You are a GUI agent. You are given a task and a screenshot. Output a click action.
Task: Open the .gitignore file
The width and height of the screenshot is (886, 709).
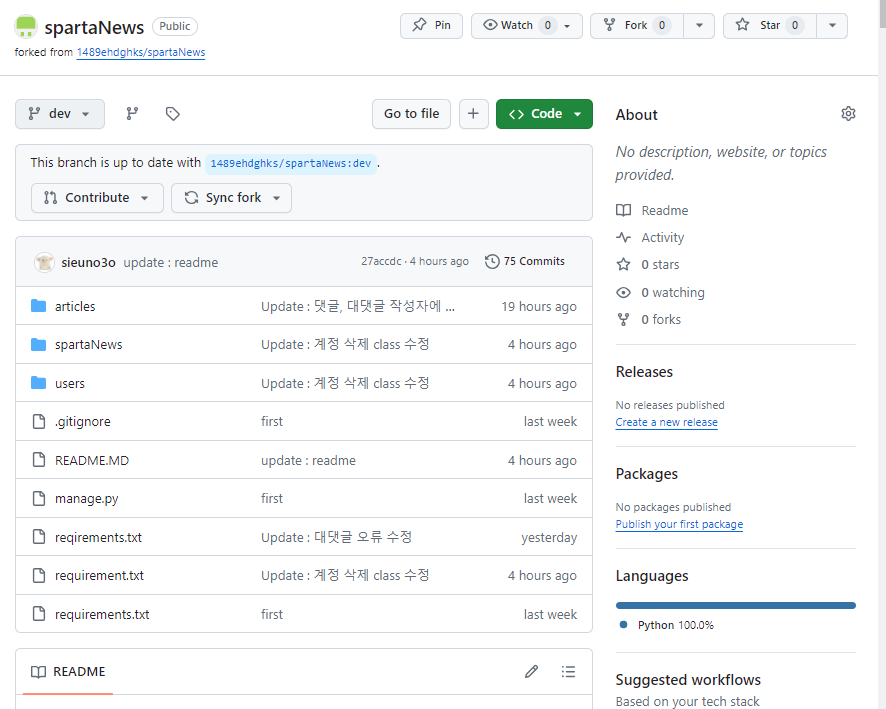(82, 421)
